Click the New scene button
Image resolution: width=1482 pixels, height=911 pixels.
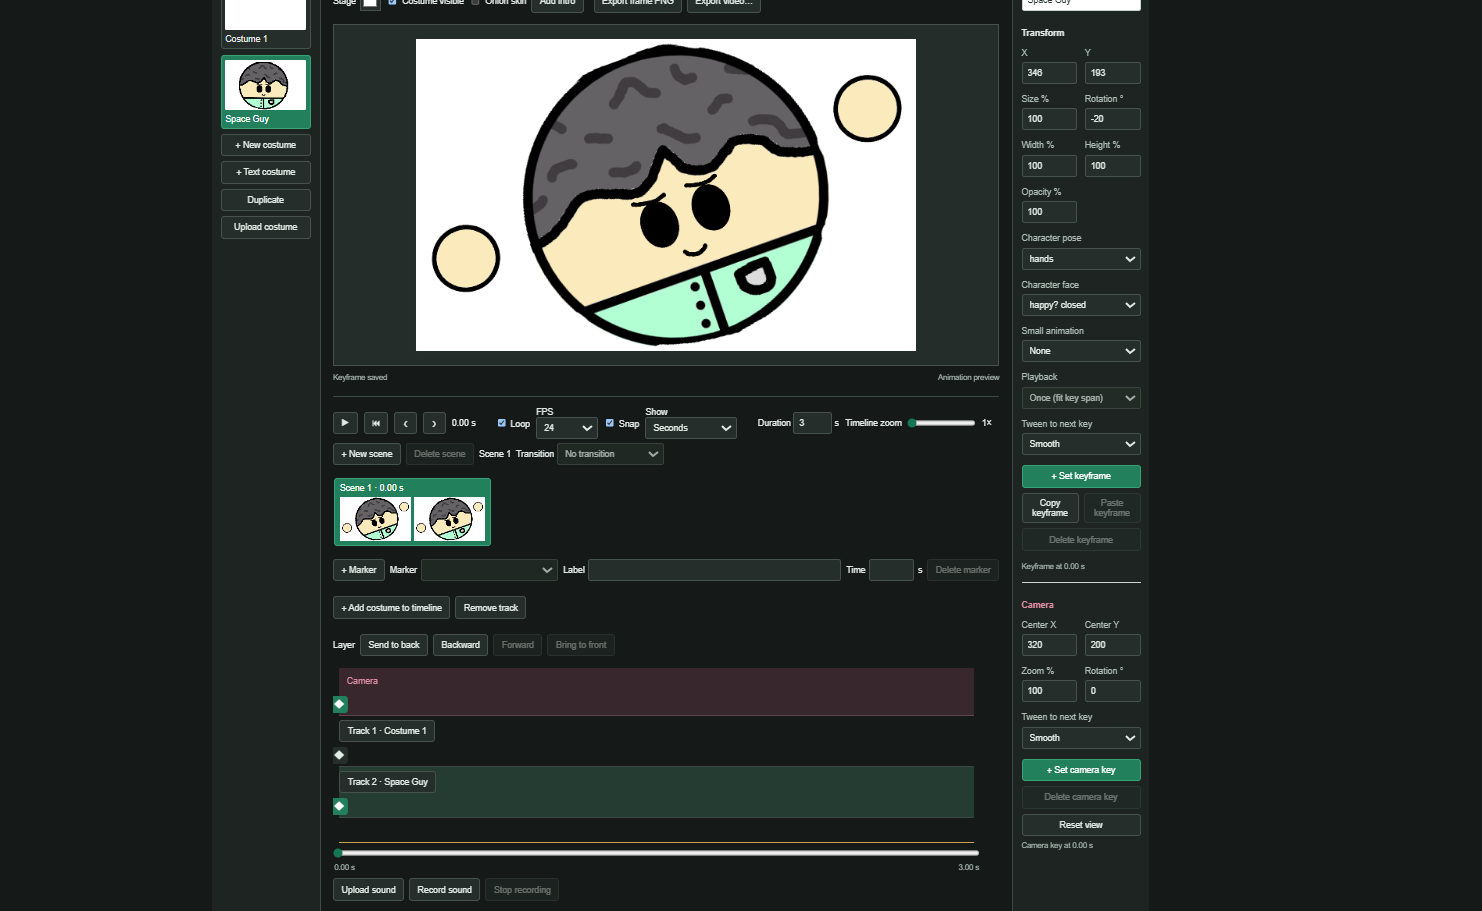click(367, 454)
